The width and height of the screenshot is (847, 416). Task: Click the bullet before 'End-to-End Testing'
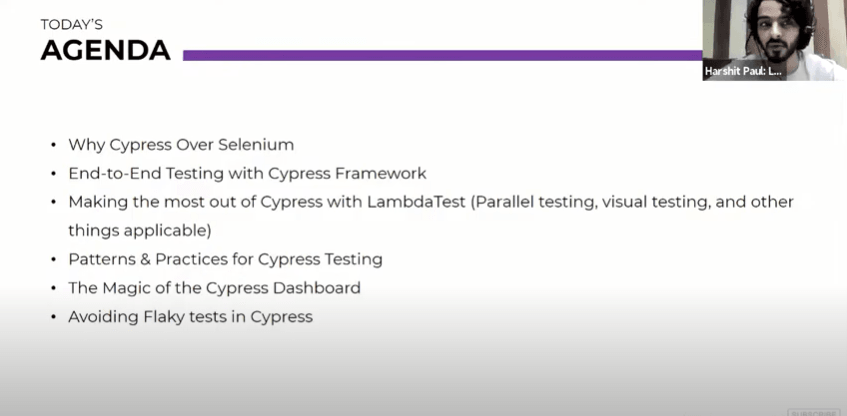pos(52,174)
